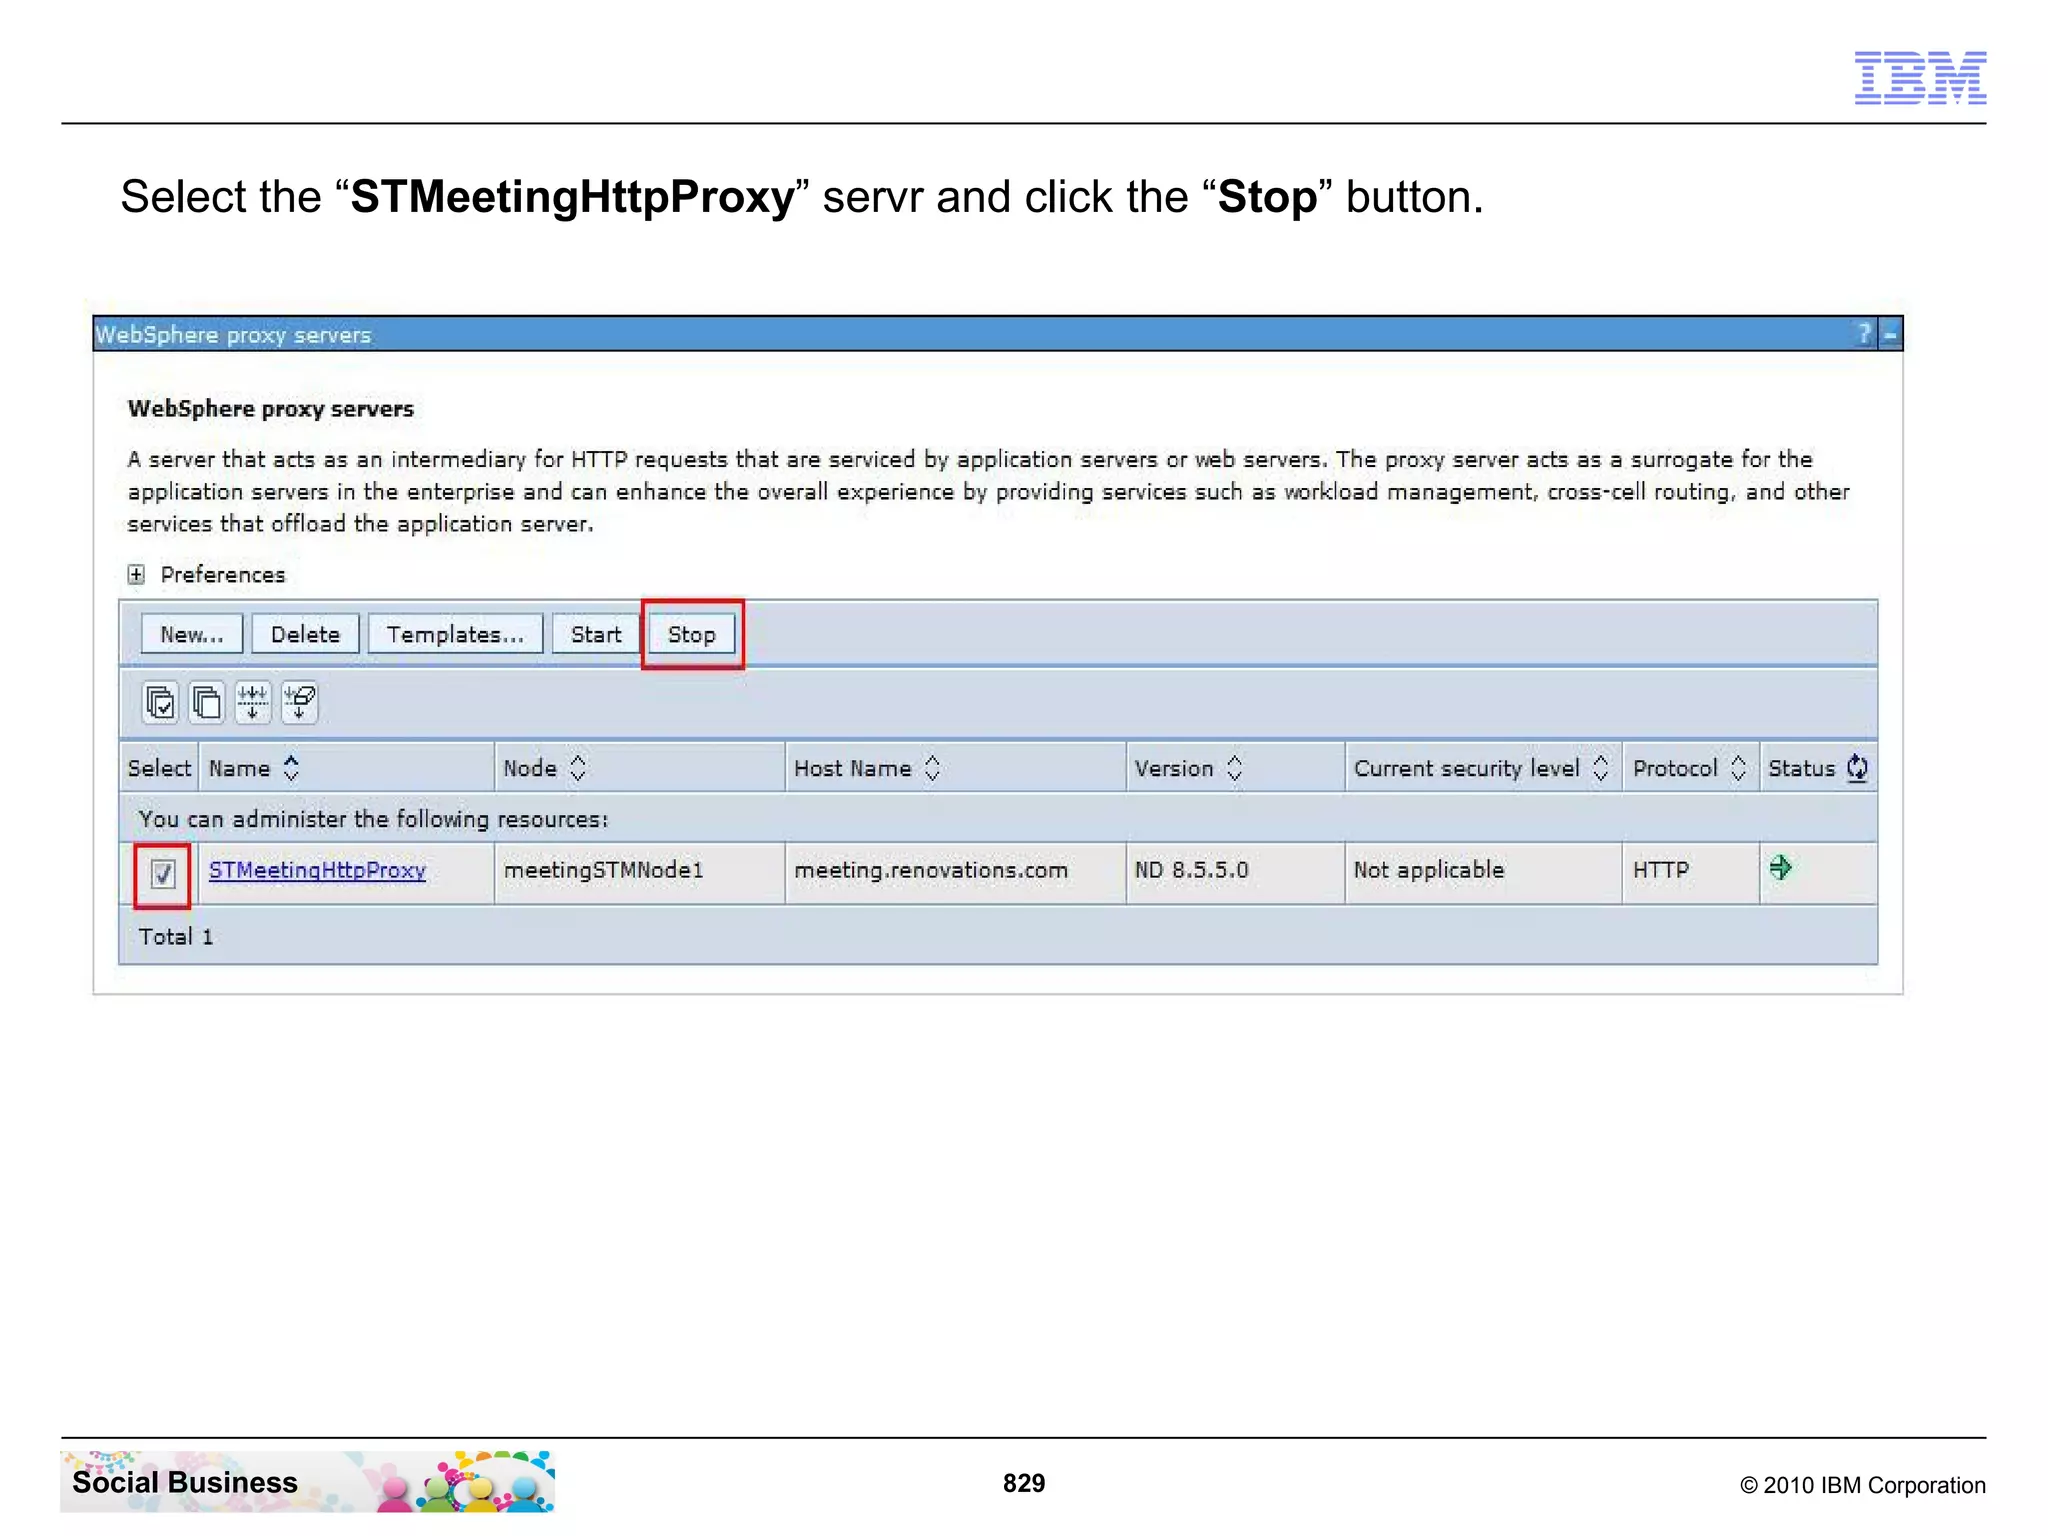Sort by the Name column
The width and height of the screenshot is (2048, 1536).
(291, 768)
